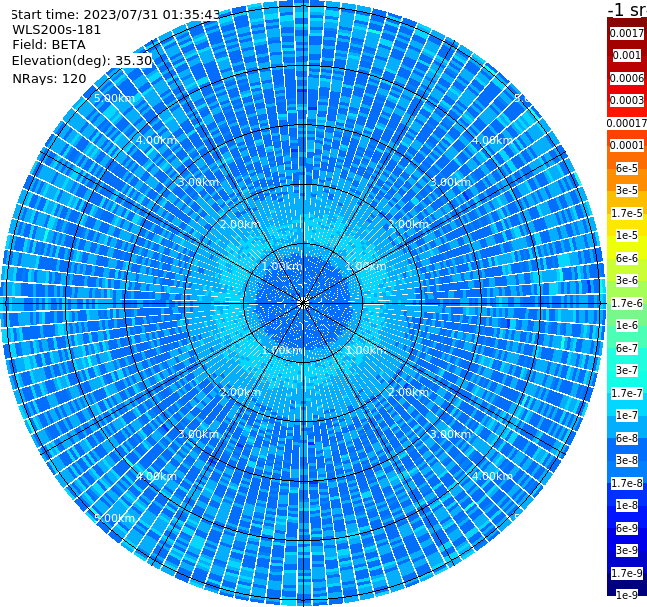
Task: Select the '1e-6' colorbar value
Action: pos(627,325)
